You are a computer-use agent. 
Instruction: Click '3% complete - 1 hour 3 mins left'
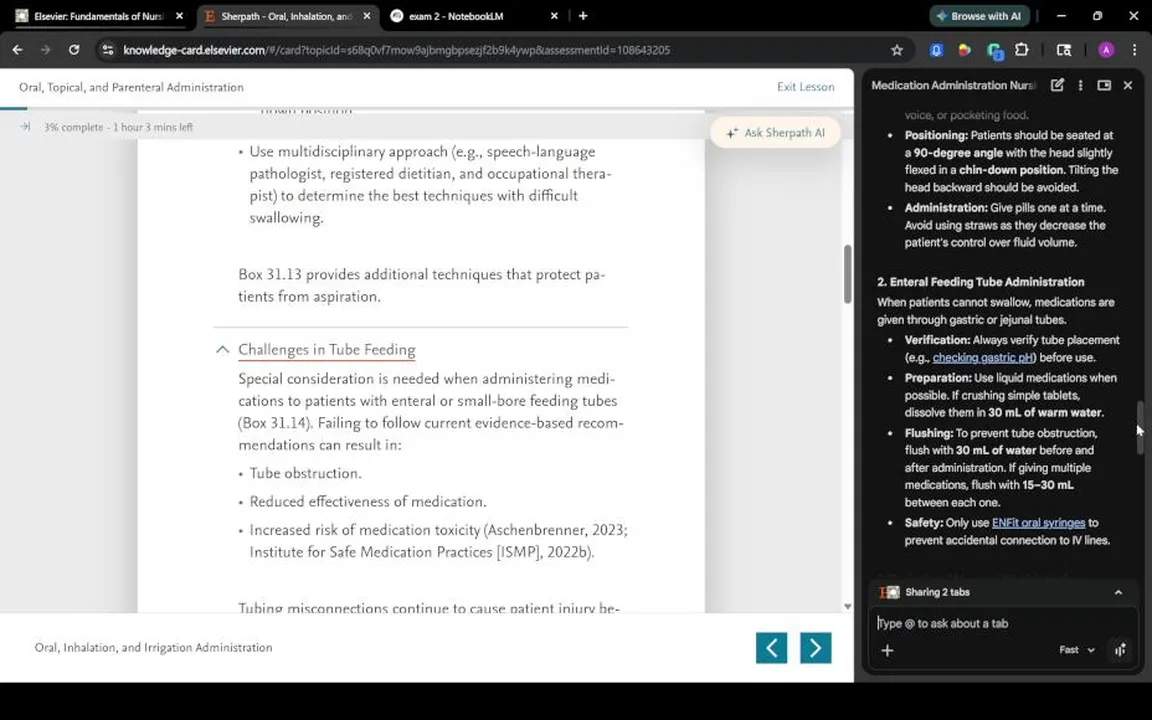118,127
